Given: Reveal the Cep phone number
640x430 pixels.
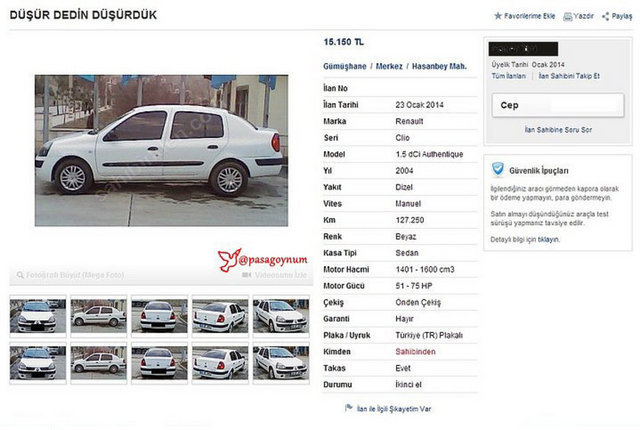Looking at the screenshot, I should pyautogui.click(x=558, y=105).
